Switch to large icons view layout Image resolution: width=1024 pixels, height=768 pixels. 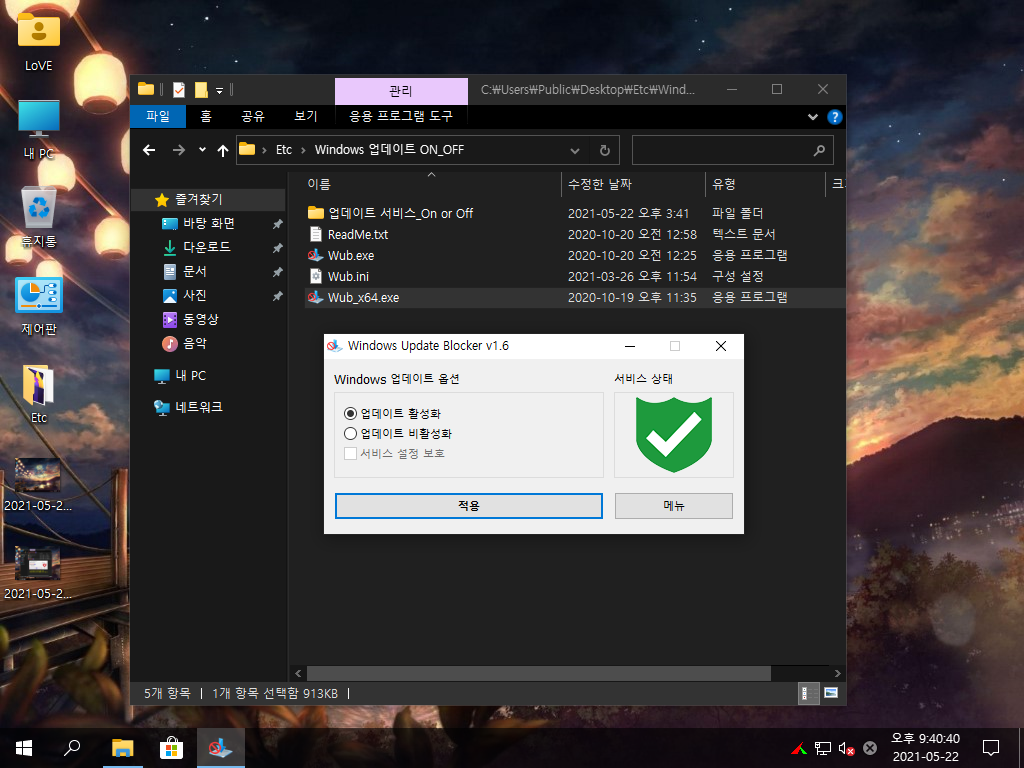point(831,694)
